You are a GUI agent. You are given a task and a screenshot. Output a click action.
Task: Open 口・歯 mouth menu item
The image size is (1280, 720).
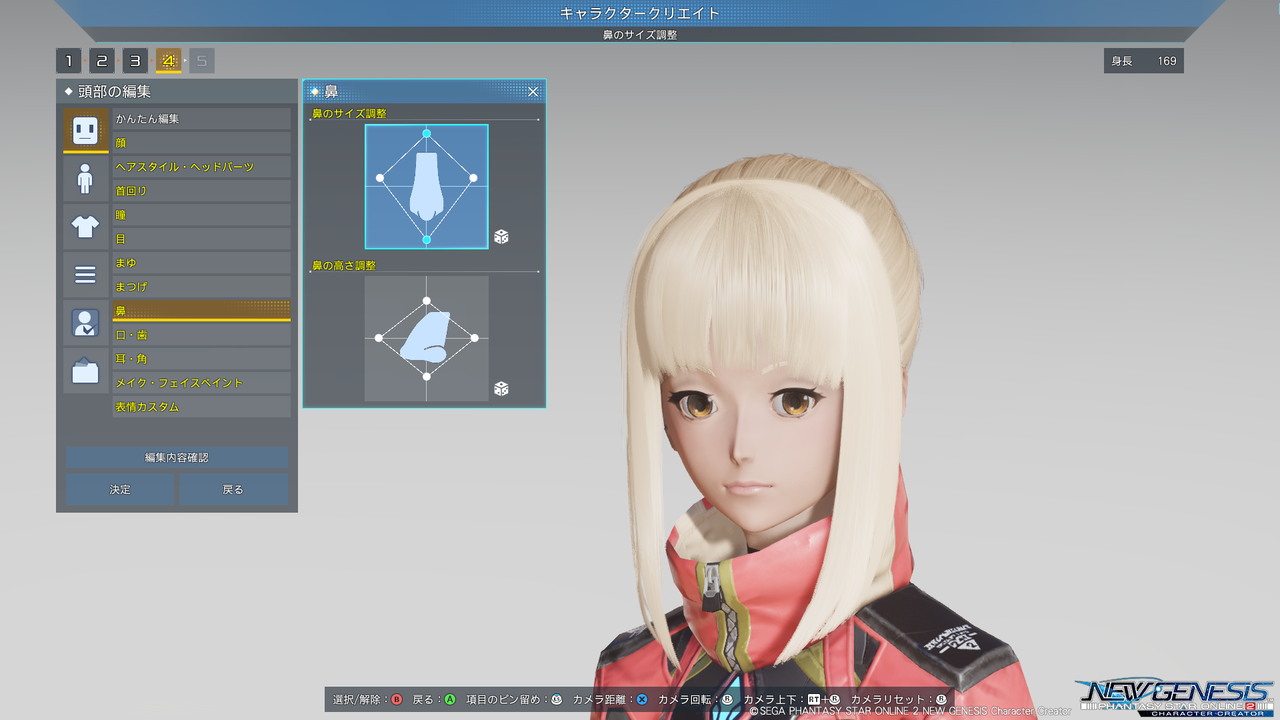click(x=201, y=335)
